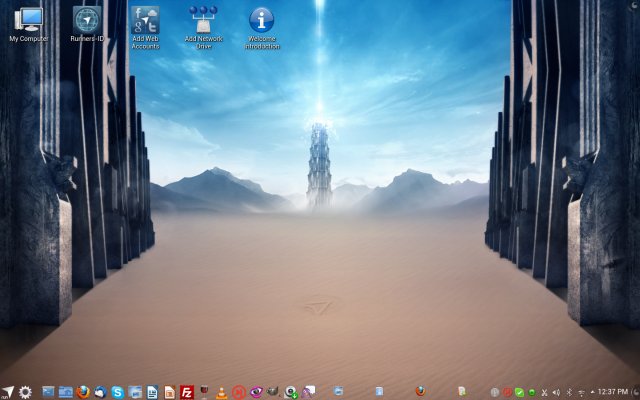Launch VLC media player cone icon
Screen dimensions: 640x400
222,393
